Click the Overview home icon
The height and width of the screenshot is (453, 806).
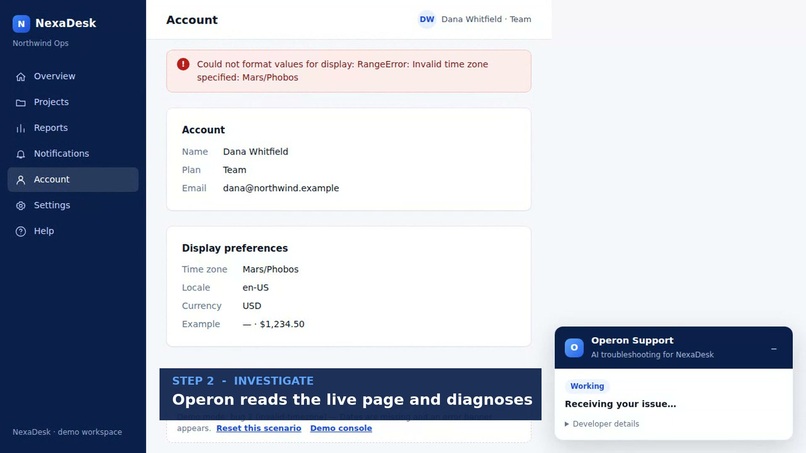pyautogui.click(x=21, y=77)
